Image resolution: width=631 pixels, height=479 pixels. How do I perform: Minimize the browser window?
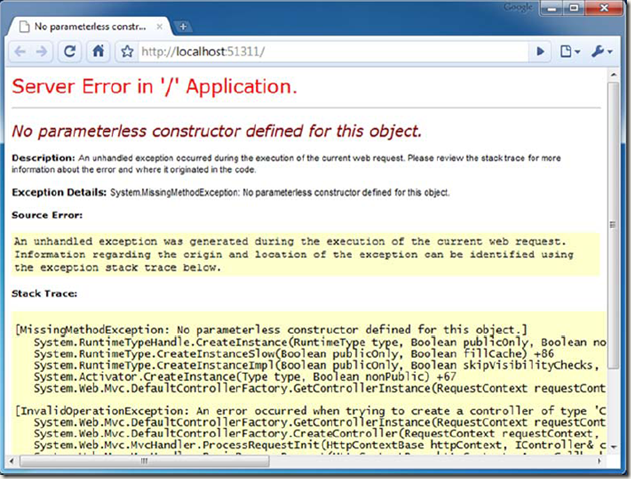[x=552, y=8]
